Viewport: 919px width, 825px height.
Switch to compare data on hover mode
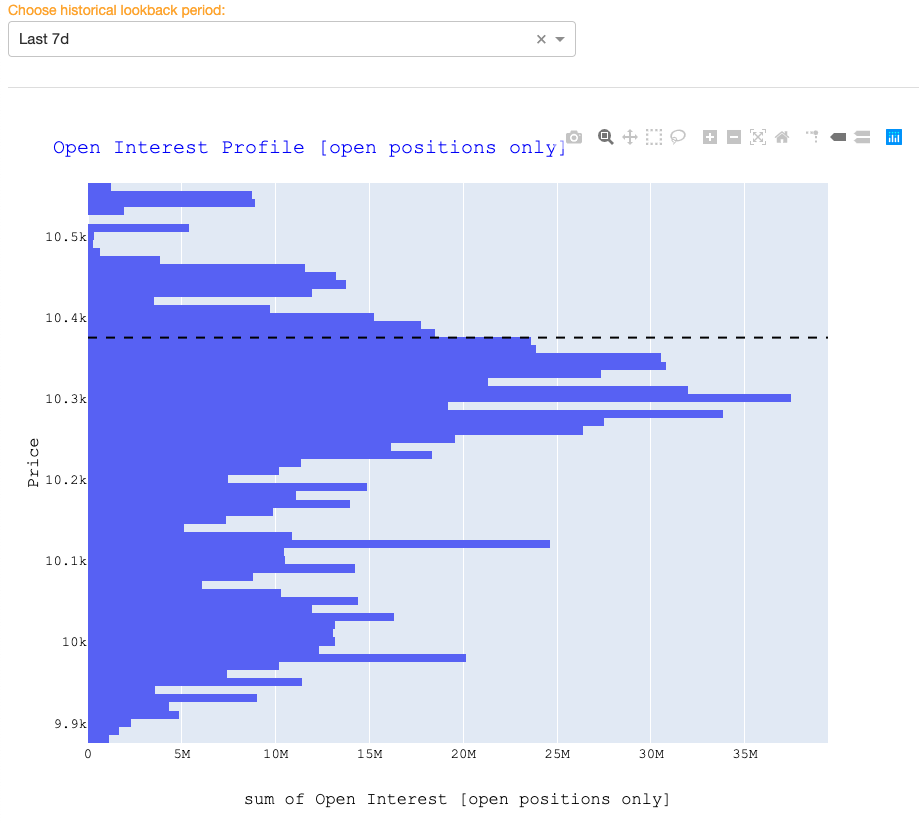point(862,137)
